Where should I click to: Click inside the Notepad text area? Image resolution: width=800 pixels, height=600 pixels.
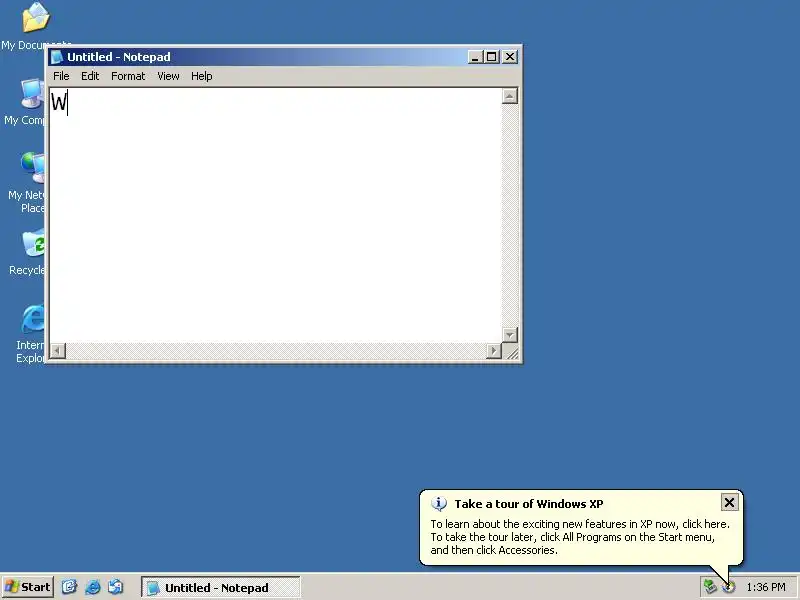[276, 215]
